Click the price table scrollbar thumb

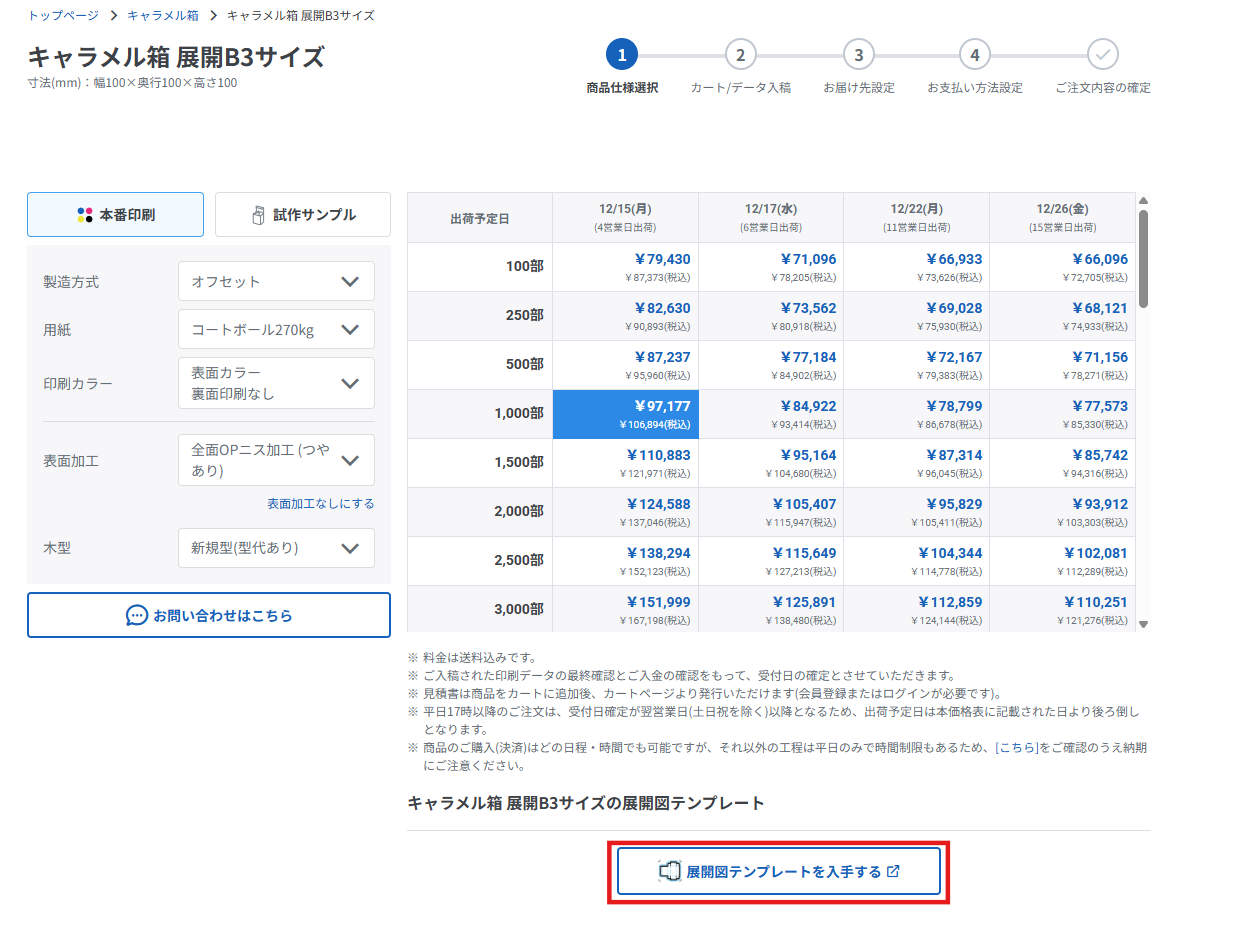coord(1144,258)
